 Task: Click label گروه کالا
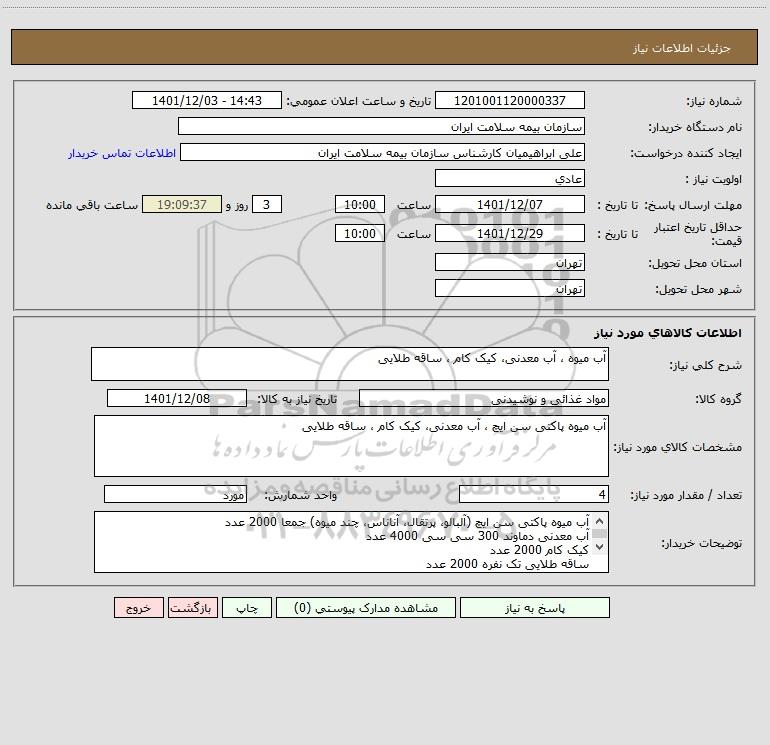pyautogui.click(x=718, y=399)
